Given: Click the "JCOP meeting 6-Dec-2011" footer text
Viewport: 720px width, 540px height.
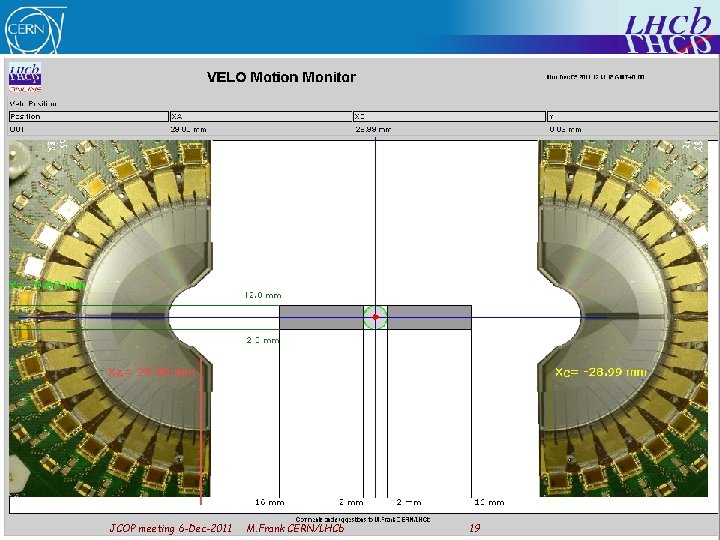Looking at the screenshot, I should coord(171,529).
